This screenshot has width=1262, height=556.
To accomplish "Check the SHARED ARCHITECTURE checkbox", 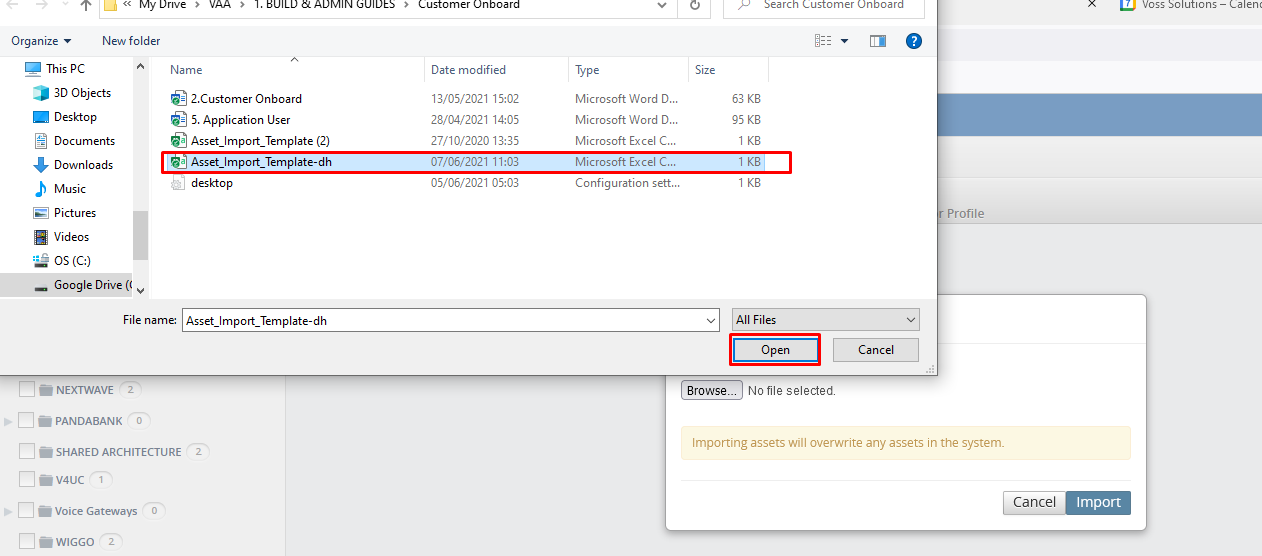I will pos(27,451).
